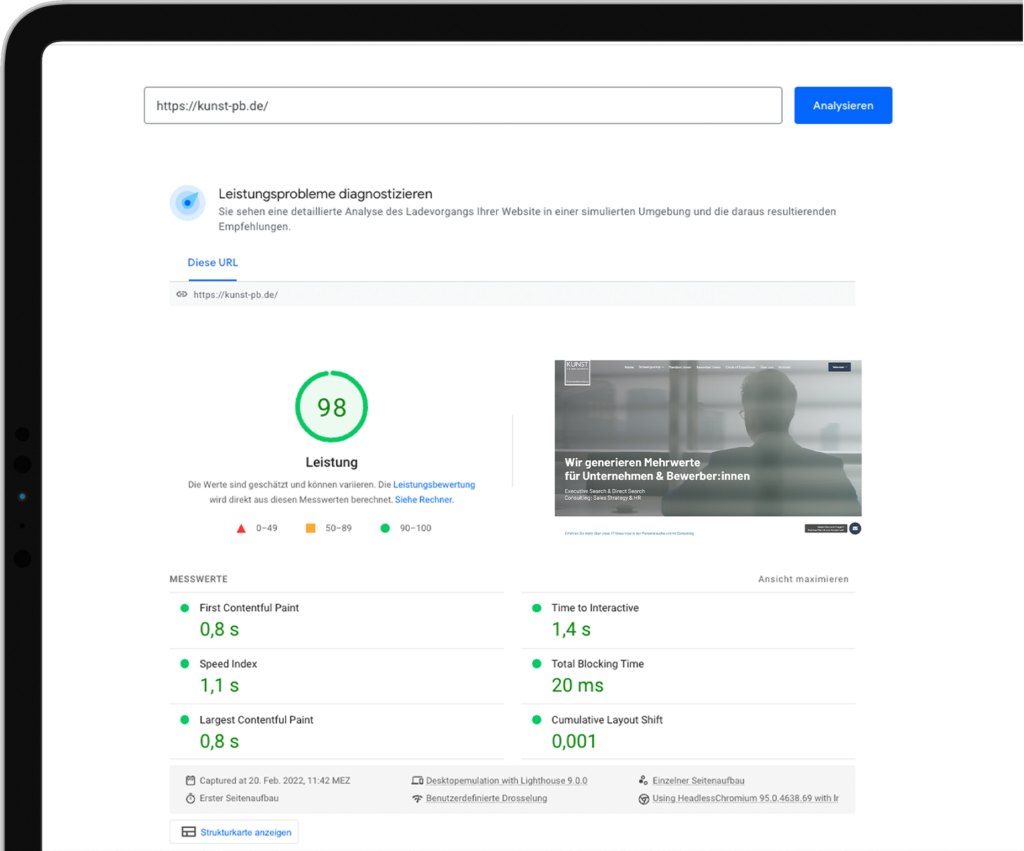
Task: Expand the First Contentful Paint metric
Action: [x=249, y=608]
